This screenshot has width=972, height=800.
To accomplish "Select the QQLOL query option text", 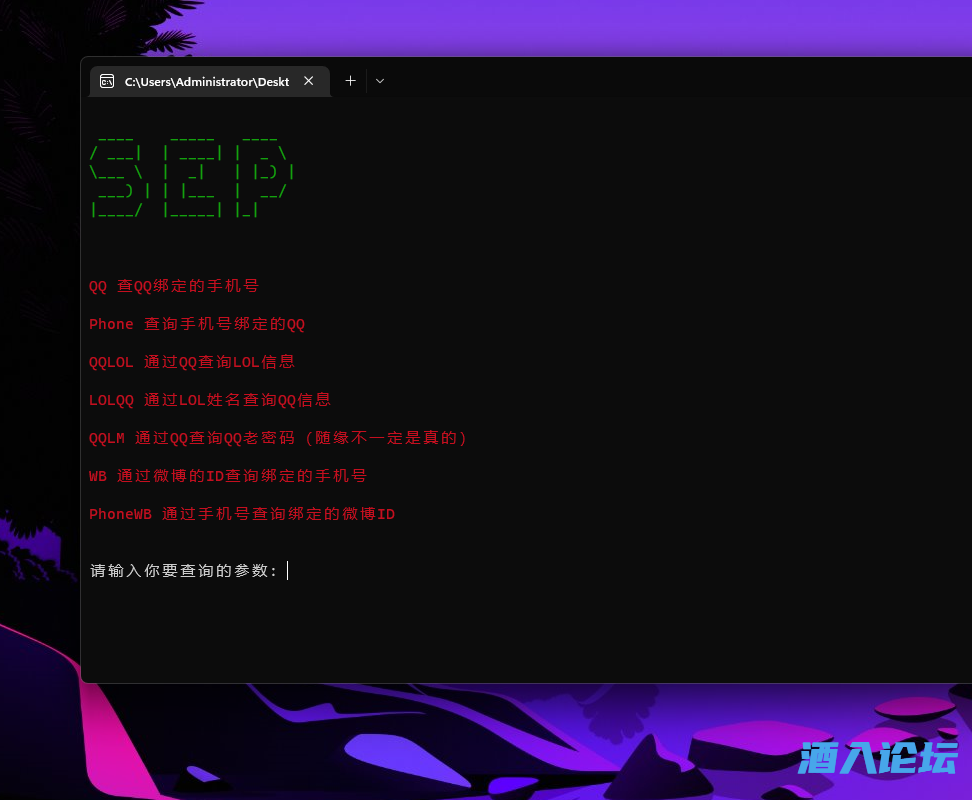I will (190, 362).
